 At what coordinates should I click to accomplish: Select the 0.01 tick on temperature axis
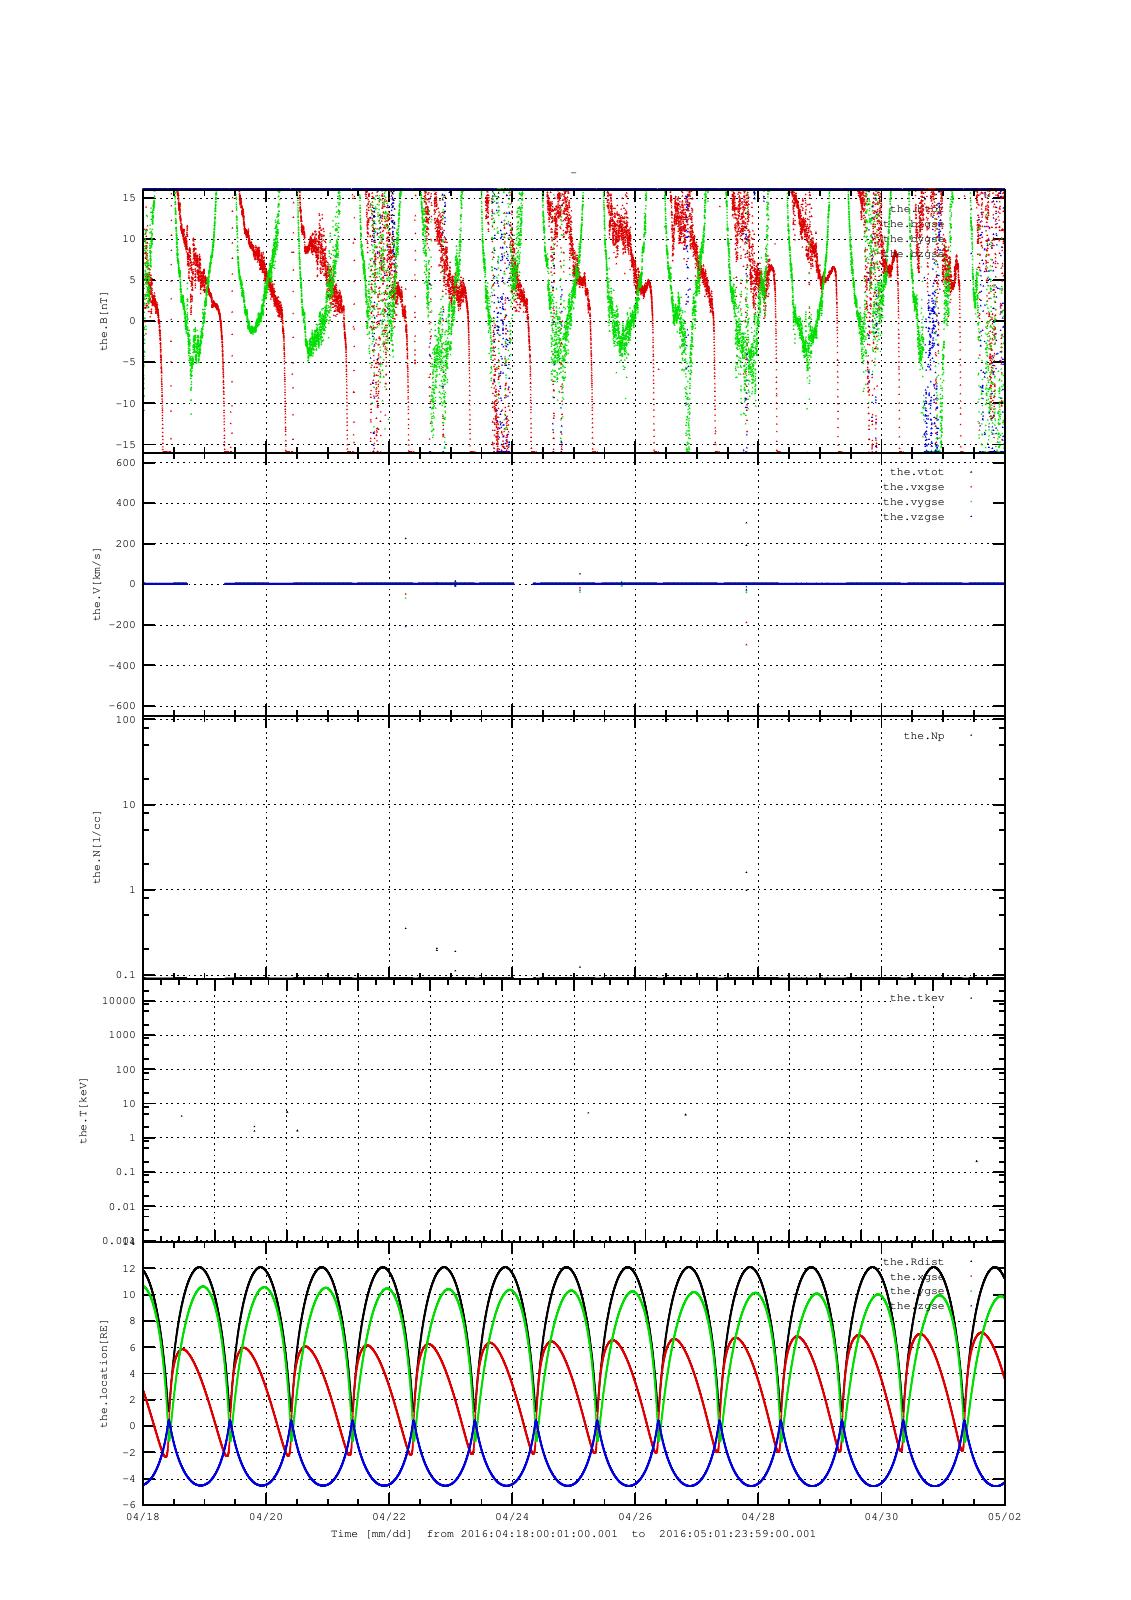(122, 1206)
